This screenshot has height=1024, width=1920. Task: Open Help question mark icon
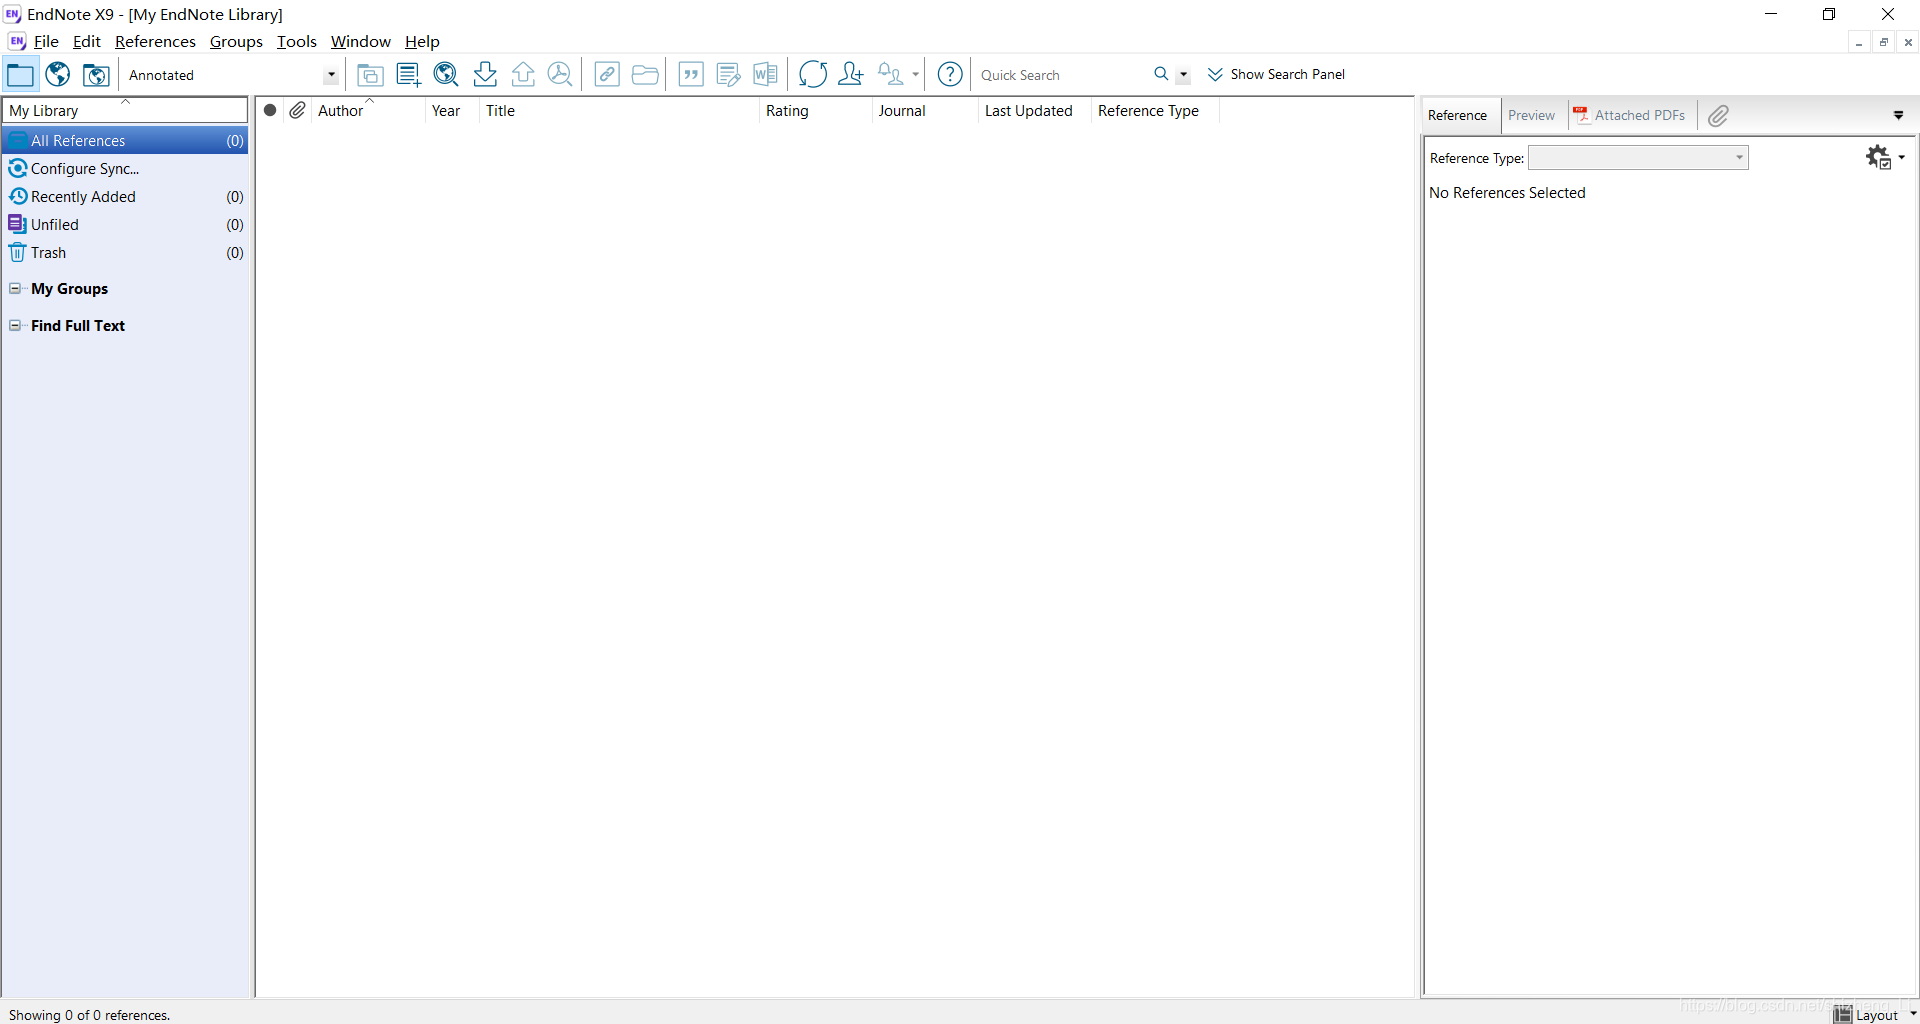click(x=950, y=75)
